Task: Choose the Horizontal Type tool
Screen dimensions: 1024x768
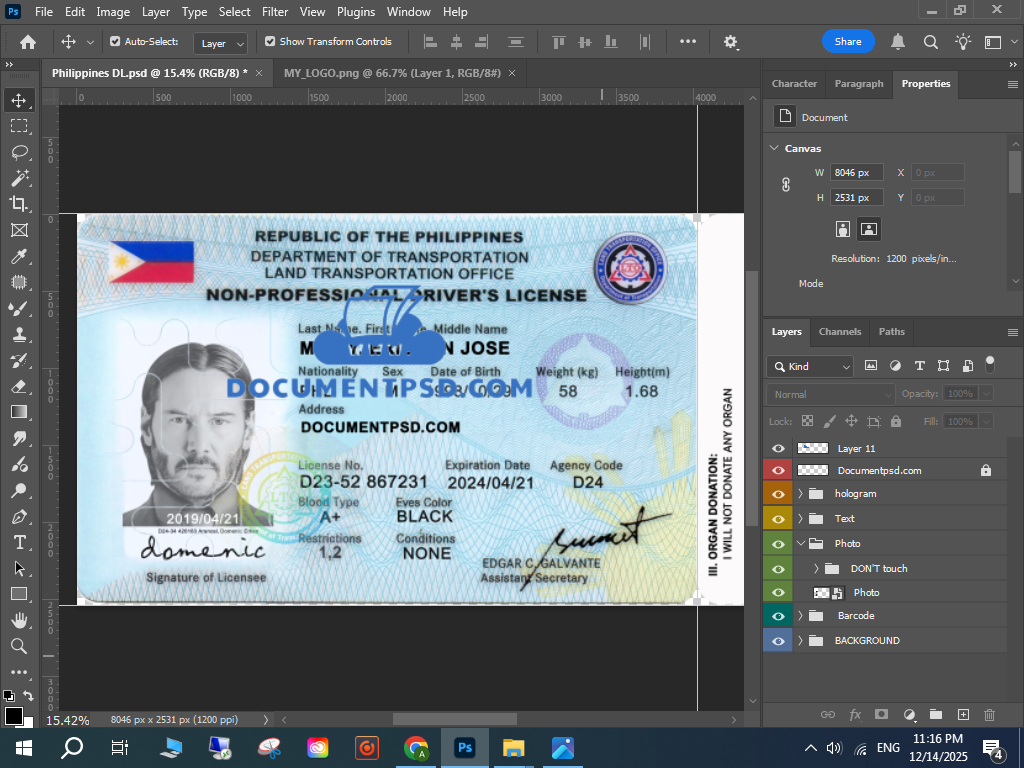Action: 19,542
